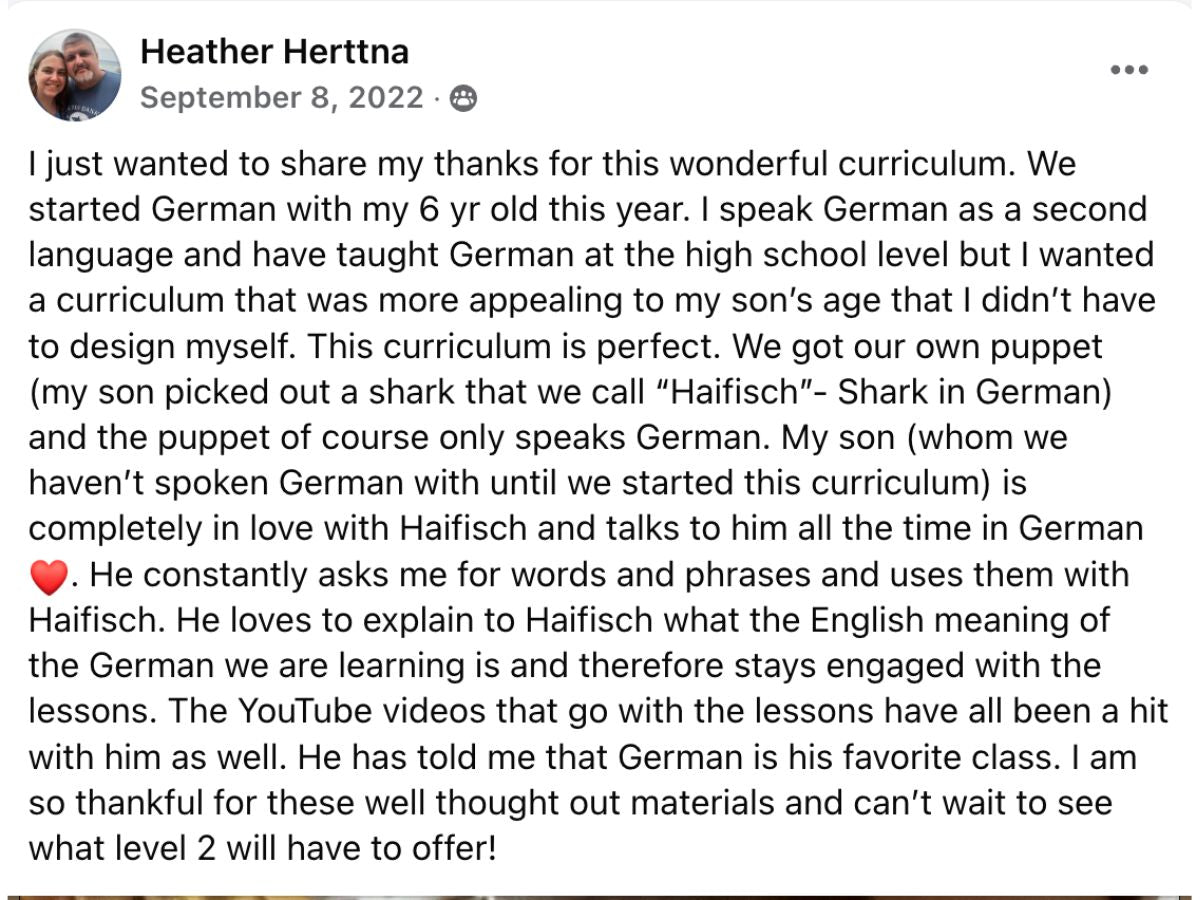Click the author name Heather Herttna

coord(274,52)
